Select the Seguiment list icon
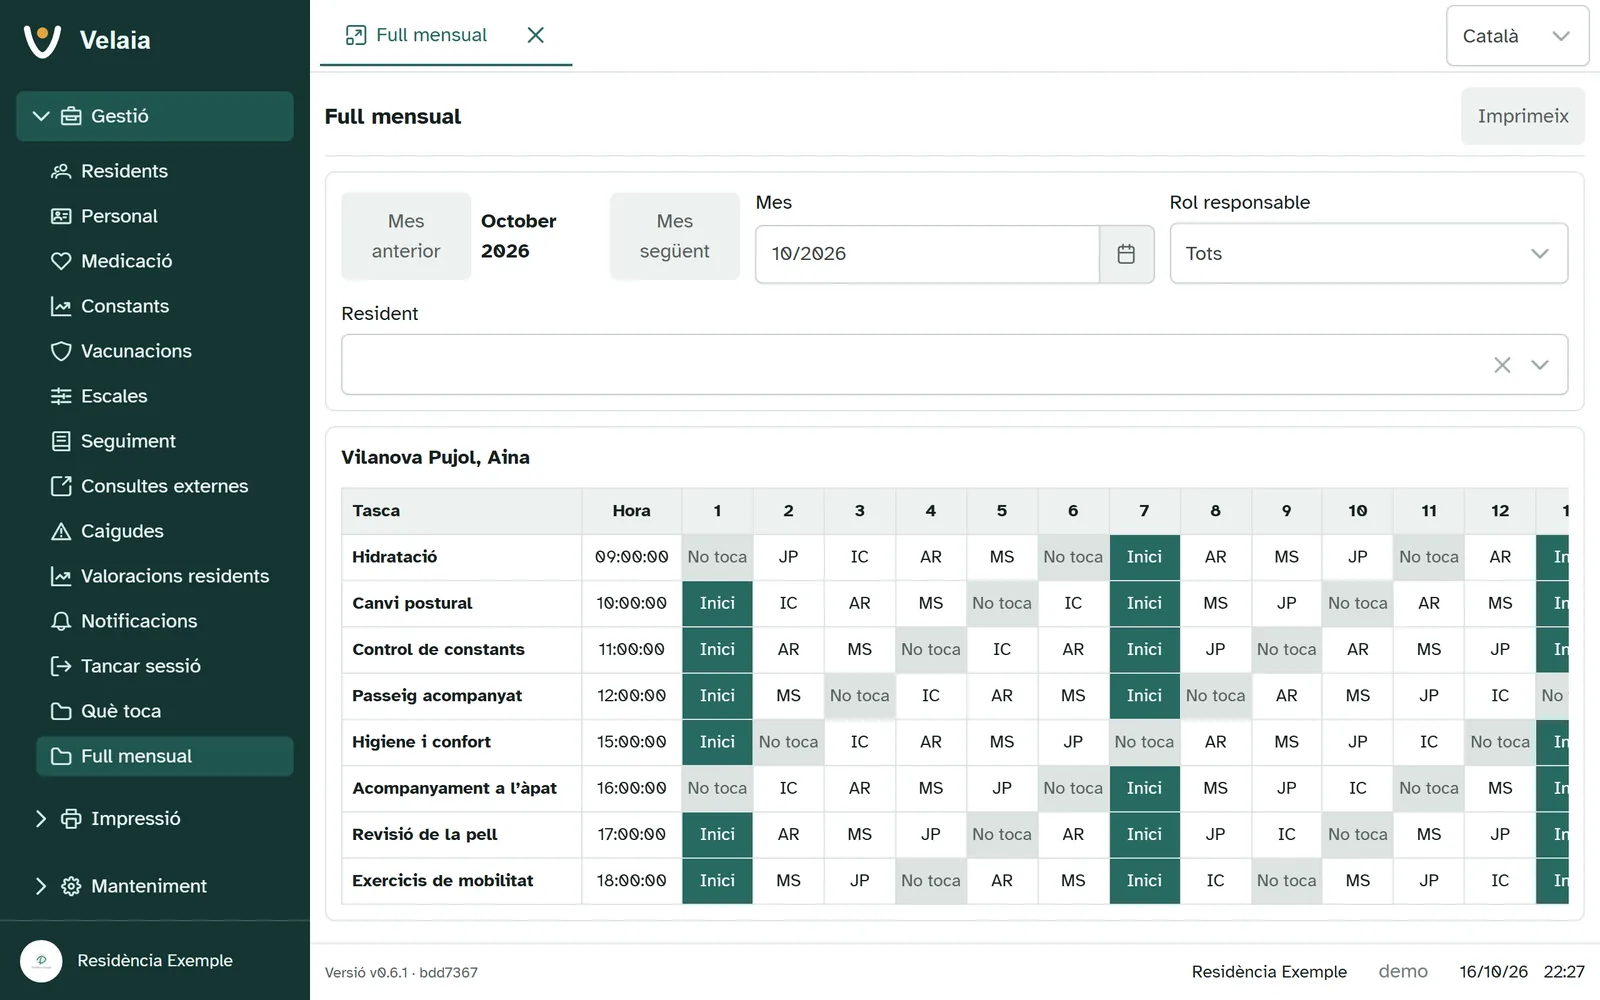 click(61, 441)
